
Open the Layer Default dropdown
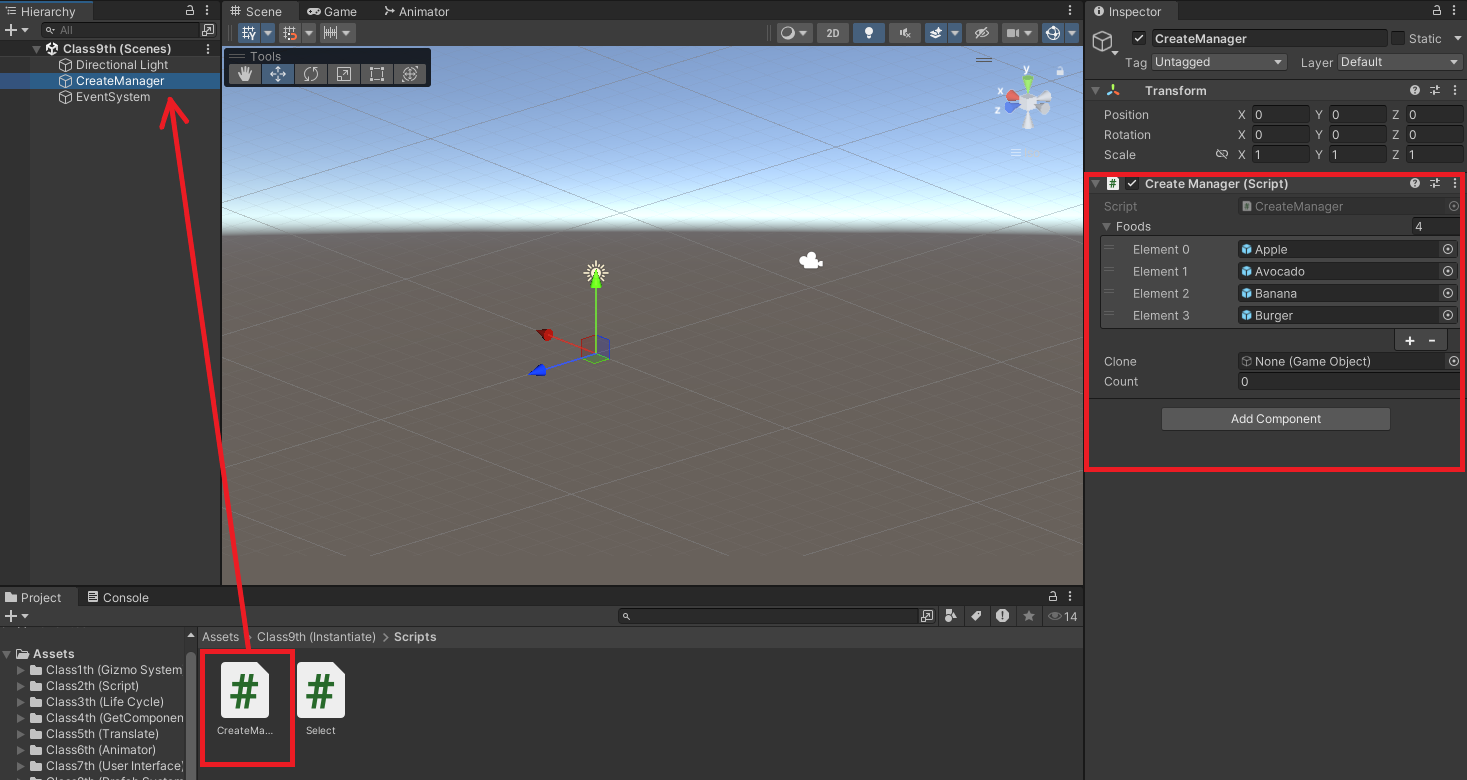coord(1400,62)
